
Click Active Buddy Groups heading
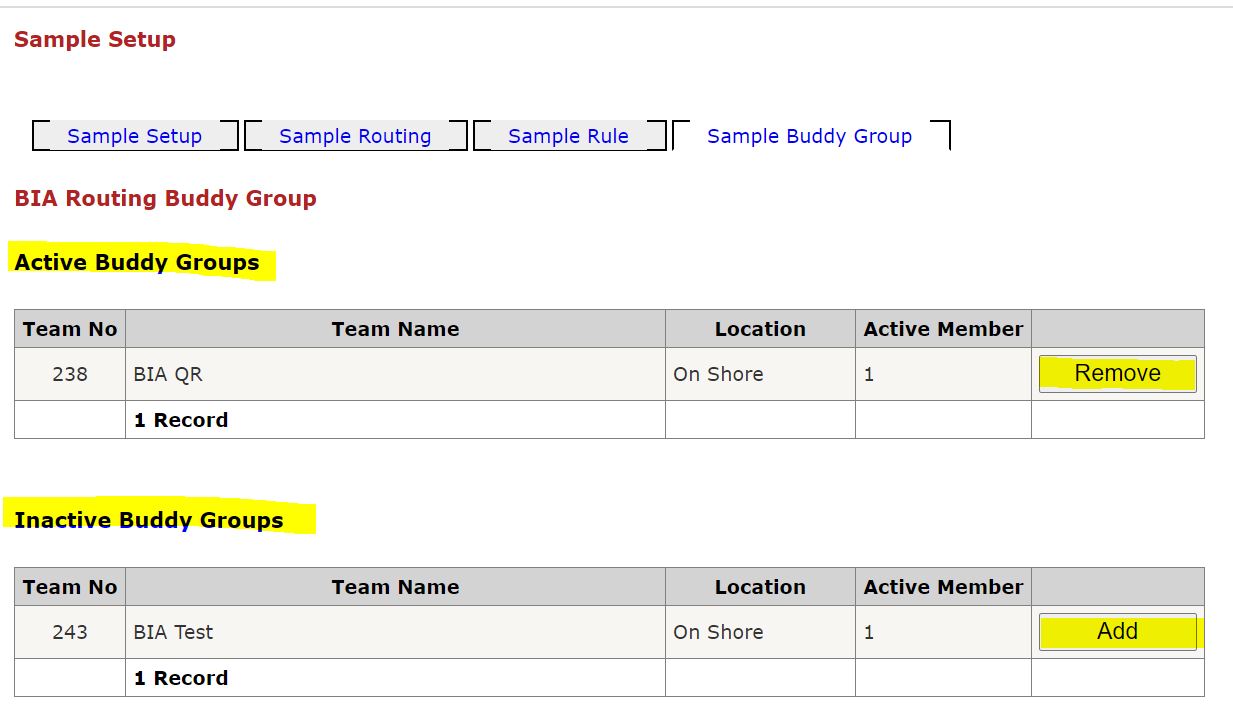pyautogui.click(x=137, y=263)
